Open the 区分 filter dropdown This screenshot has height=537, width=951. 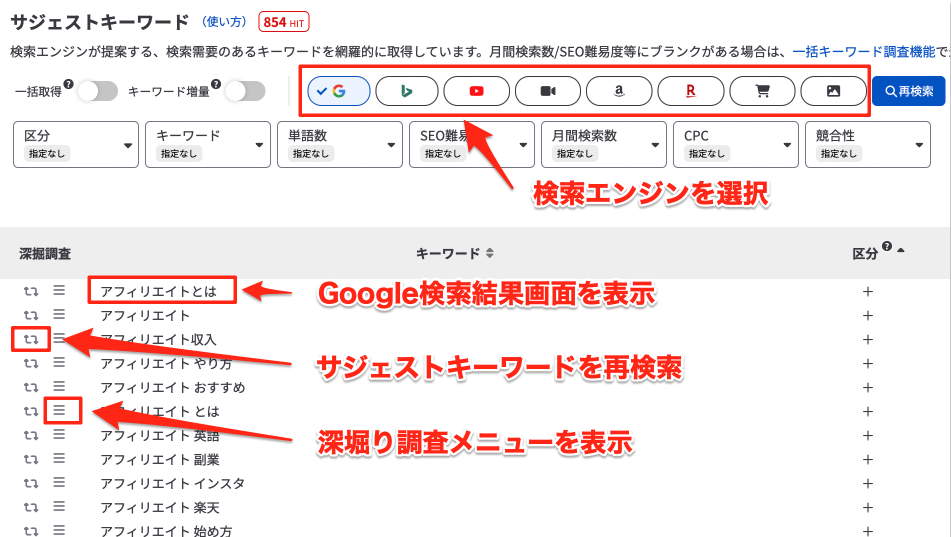pos(76,144)
